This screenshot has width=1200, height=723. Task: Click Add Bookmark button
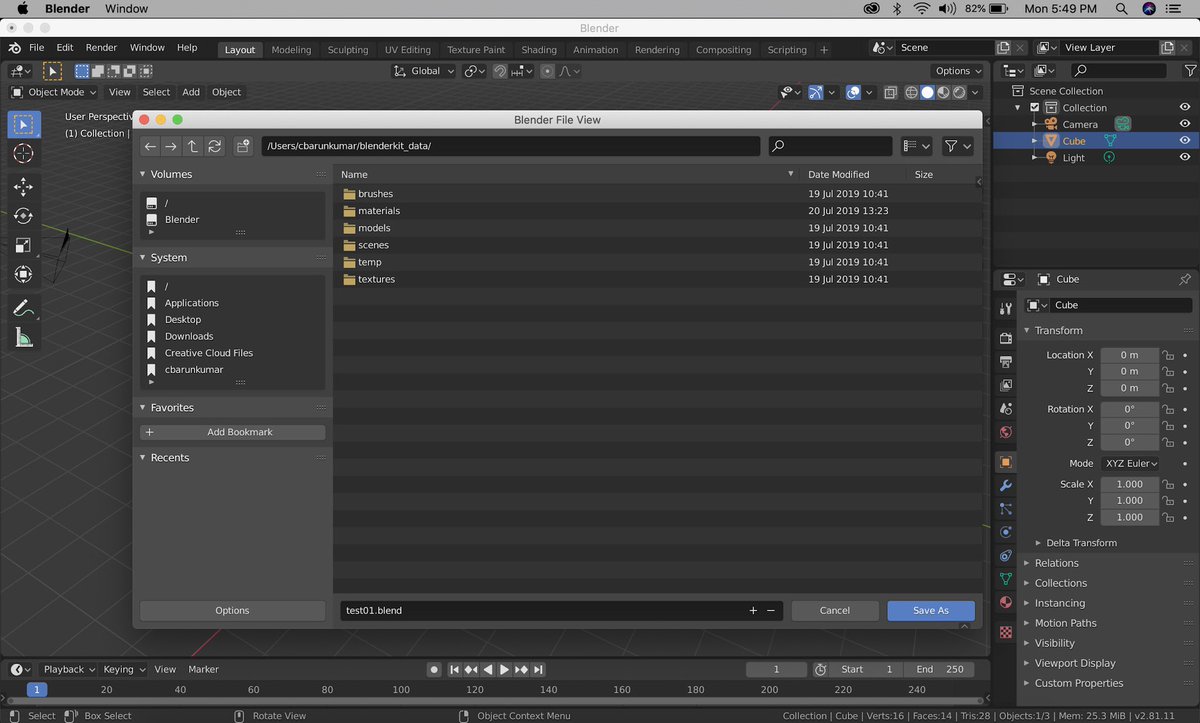tap(232, 432)
